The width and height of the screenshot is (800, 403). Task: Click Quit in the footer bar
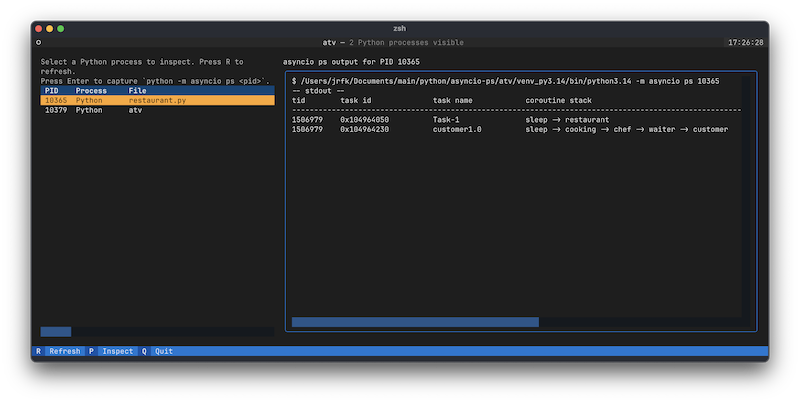point(163,351)
